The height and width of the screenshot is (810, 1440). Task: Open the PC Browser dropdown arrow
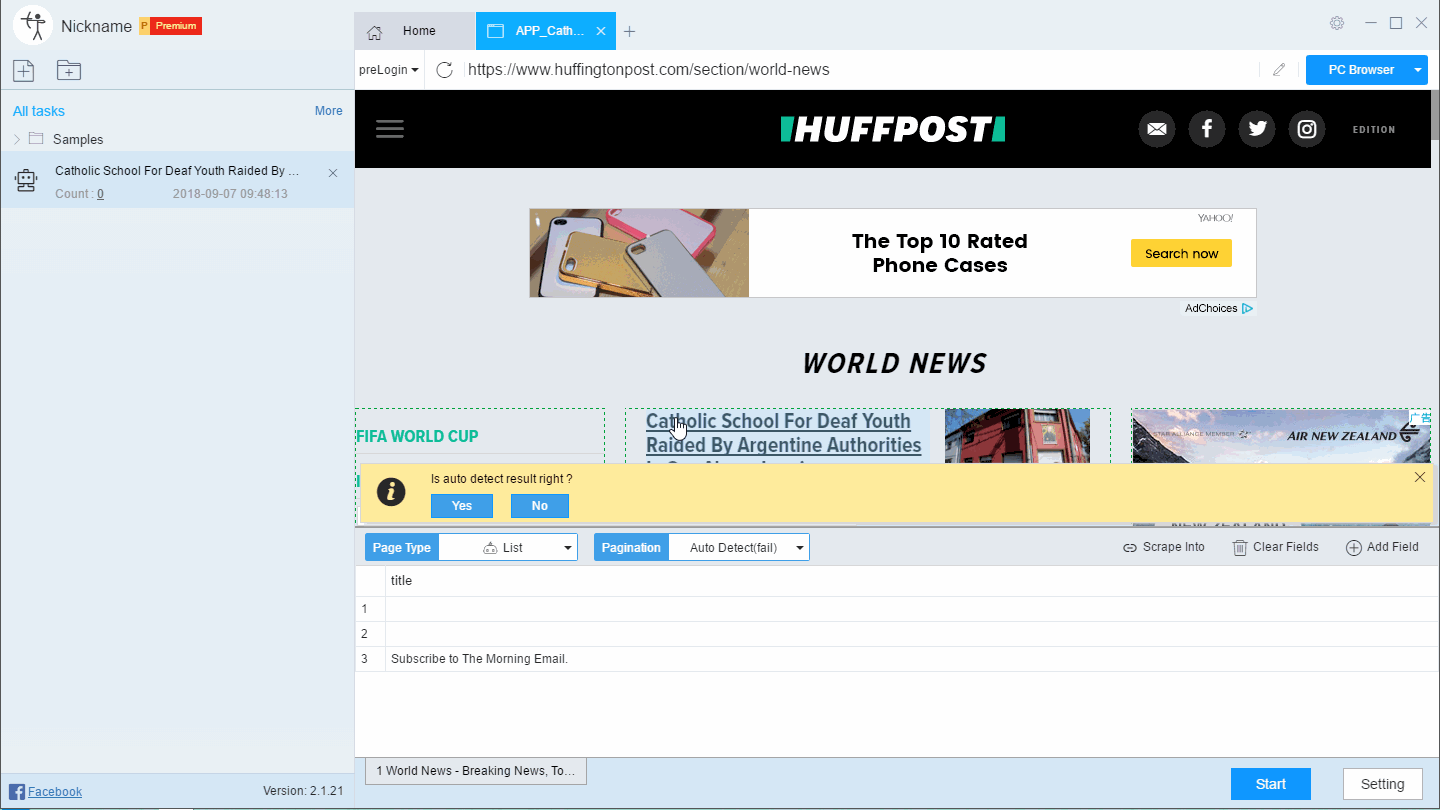[1418, 70]
